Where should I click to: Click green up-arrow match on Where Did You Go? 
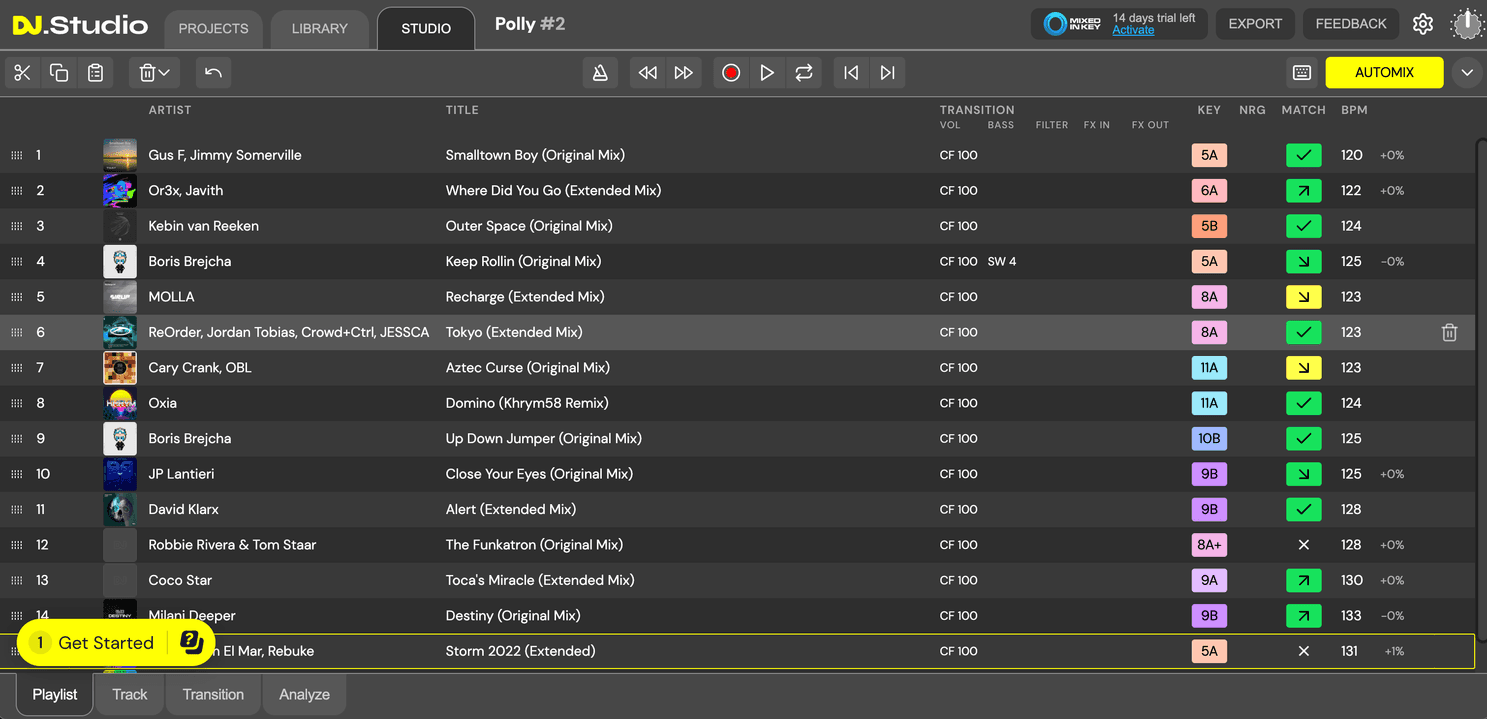[1303, 191]
